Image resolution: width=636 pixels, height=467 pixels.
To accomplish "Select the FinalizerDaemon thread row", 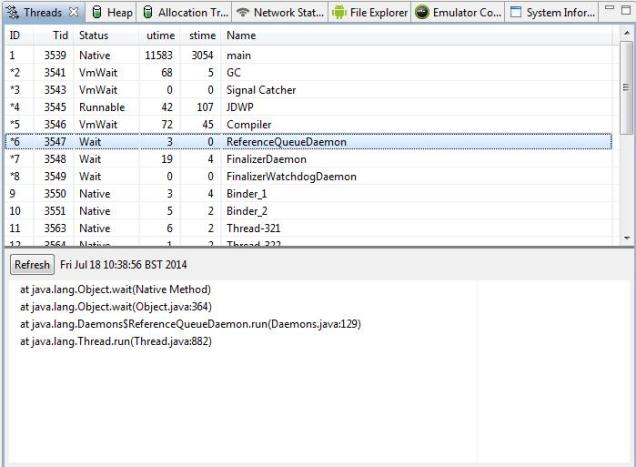I will (x=308, y=159).
